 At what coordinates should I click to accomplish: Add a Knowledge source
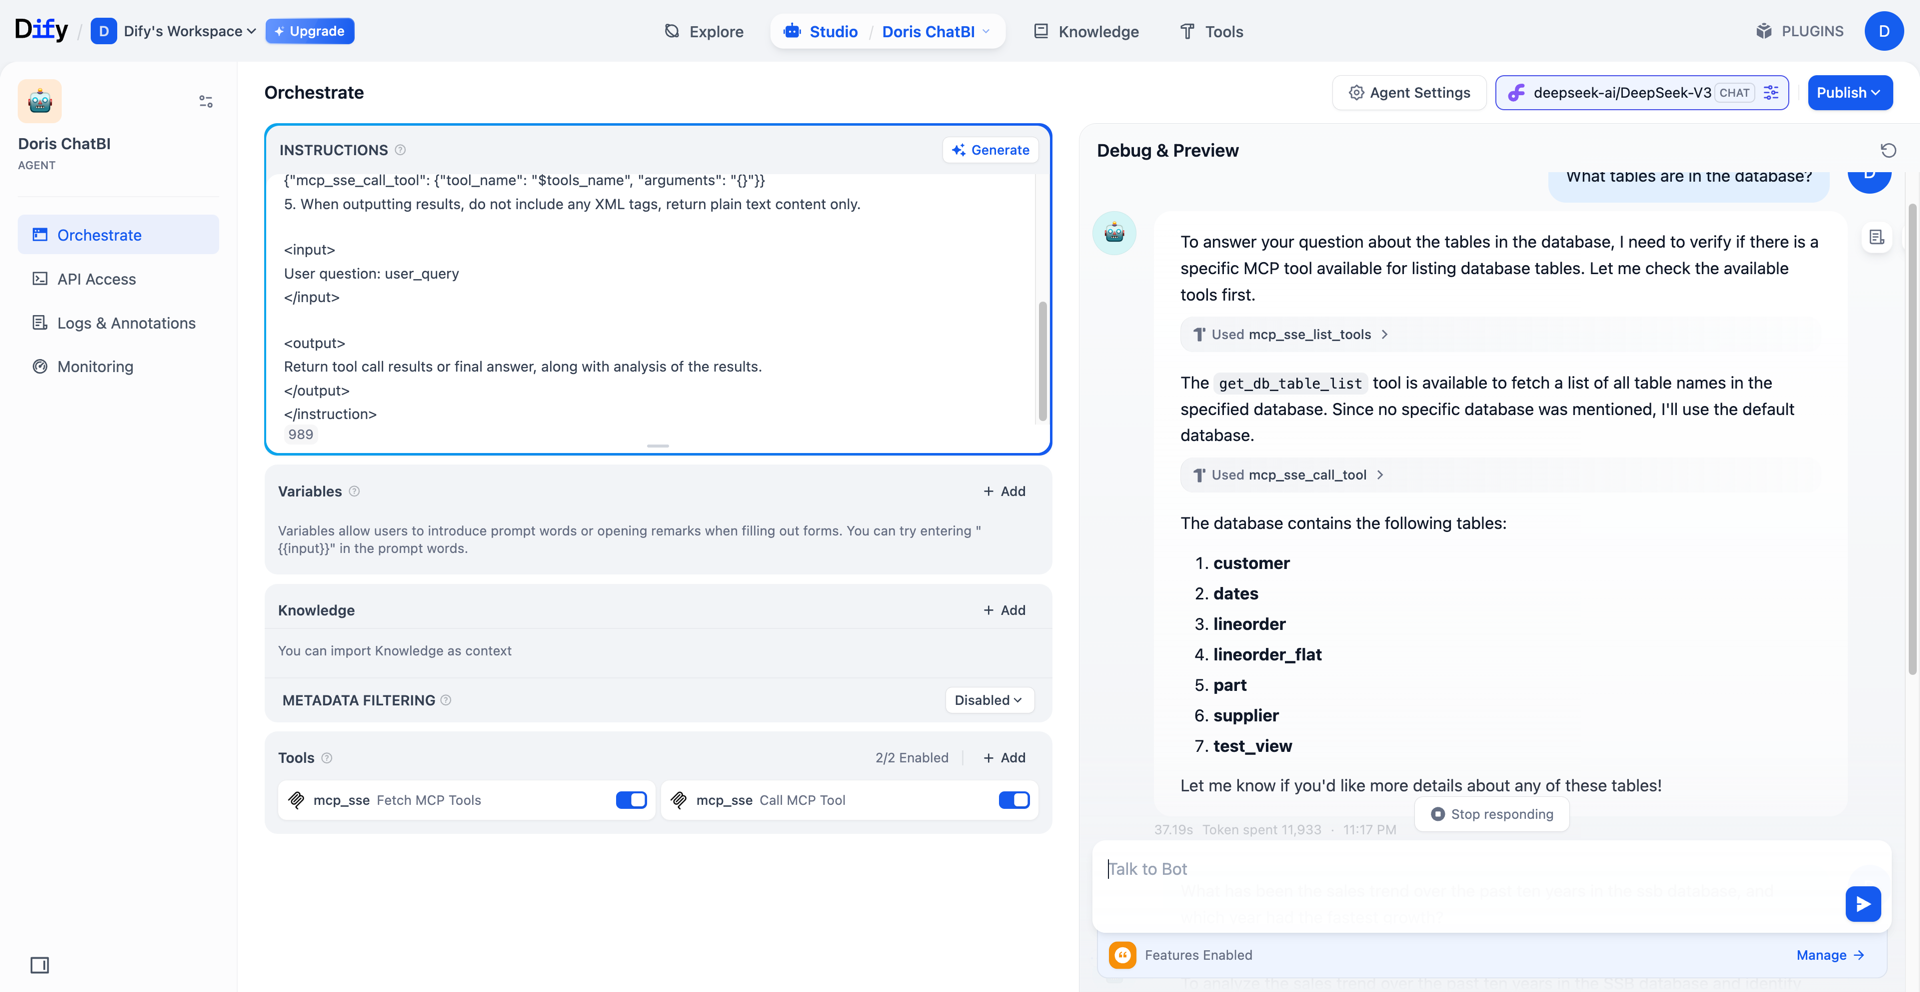(x=1004, y=610)
